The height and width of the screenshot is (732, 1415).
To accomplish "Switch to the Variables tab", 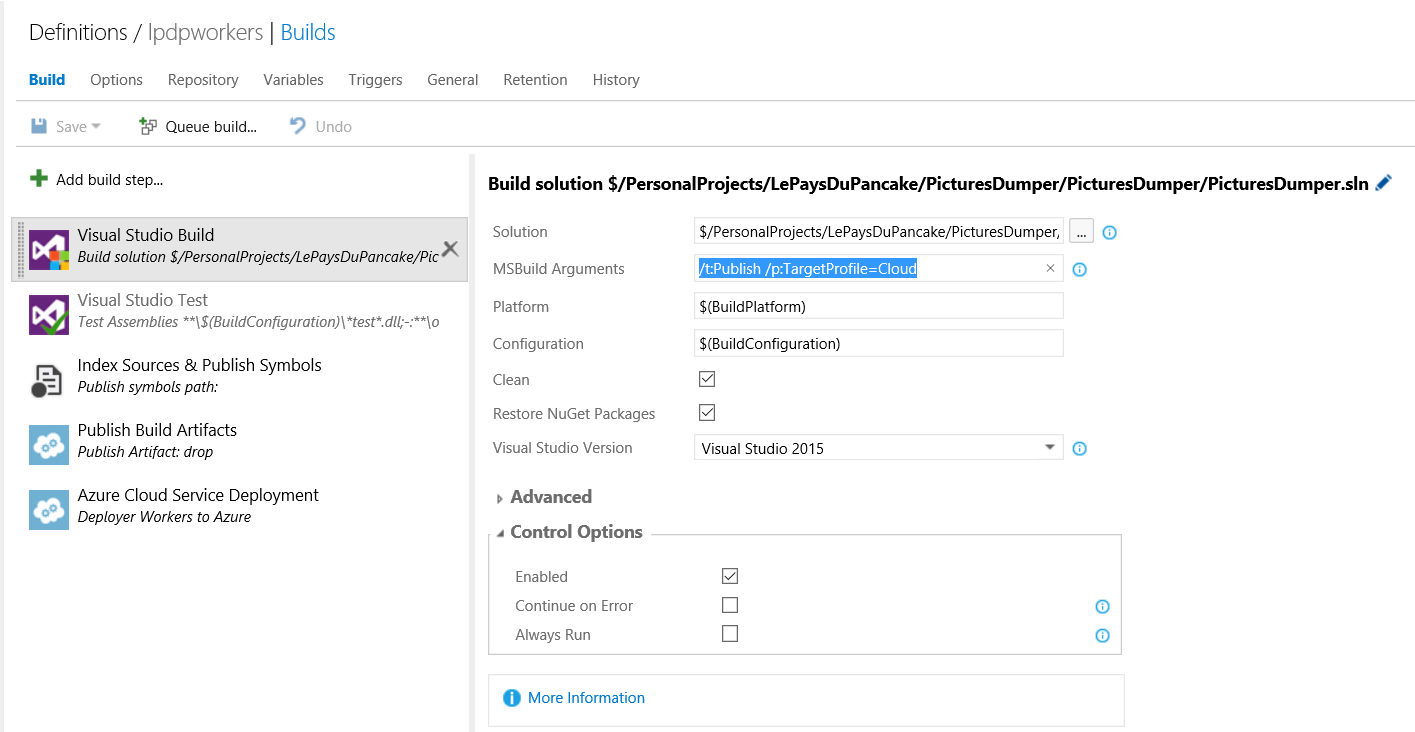I will click(293, 80).
